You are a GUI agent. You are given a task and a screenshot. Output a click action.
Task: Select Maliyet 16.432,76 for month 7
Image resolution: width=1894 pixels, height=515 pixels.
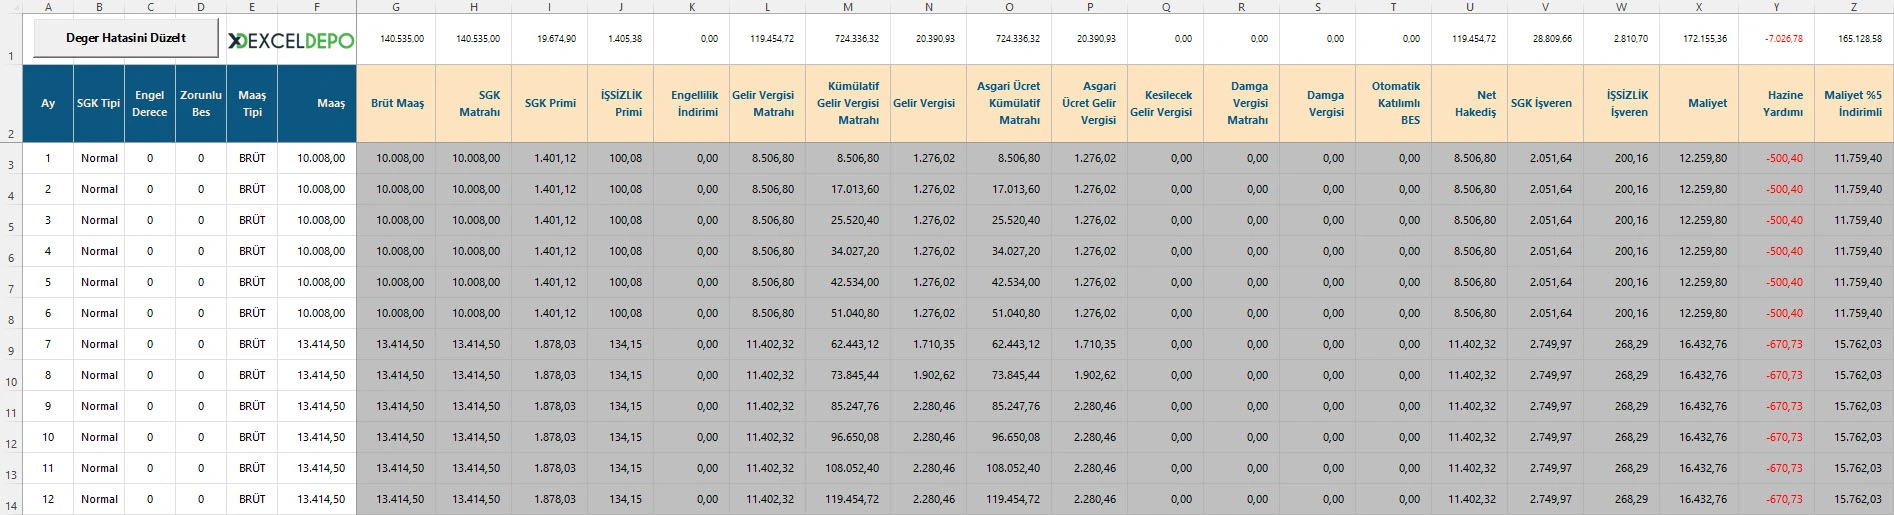coord(1699,344)
